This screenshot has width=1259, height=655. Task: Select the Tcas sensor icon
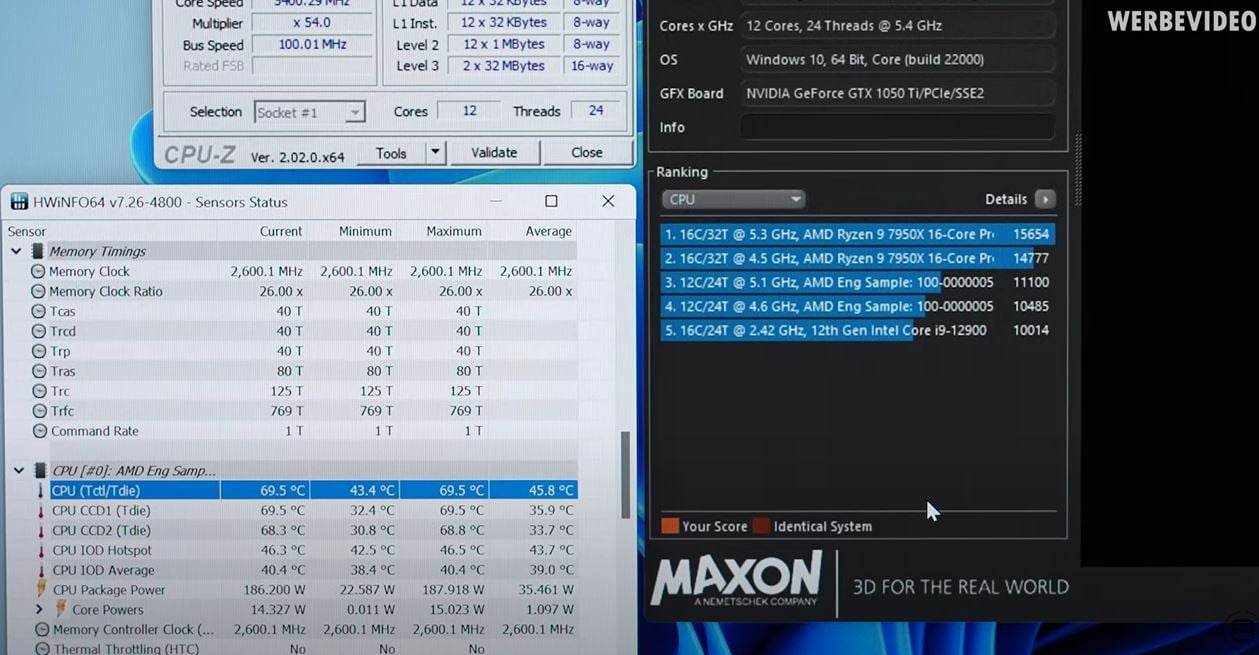[39, 311]
